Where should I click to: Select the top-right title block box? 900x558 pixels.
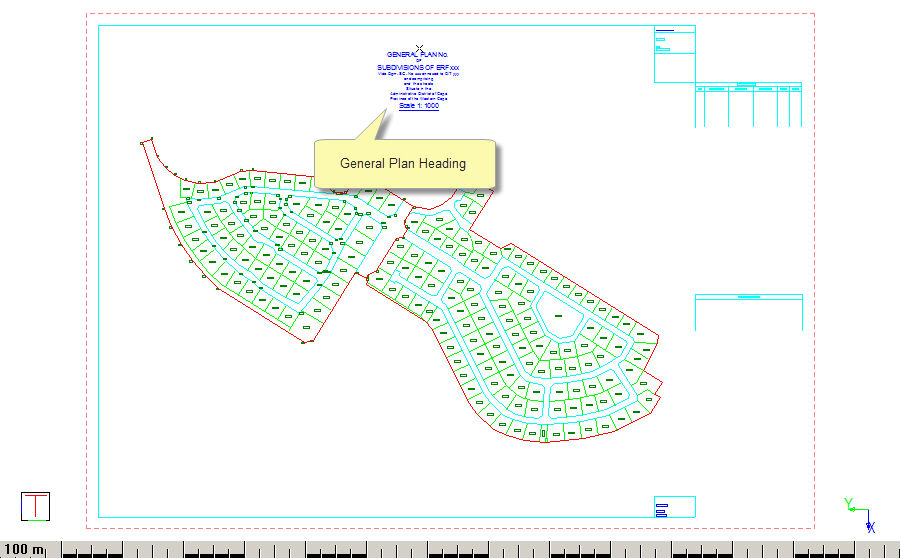[674, 53]
